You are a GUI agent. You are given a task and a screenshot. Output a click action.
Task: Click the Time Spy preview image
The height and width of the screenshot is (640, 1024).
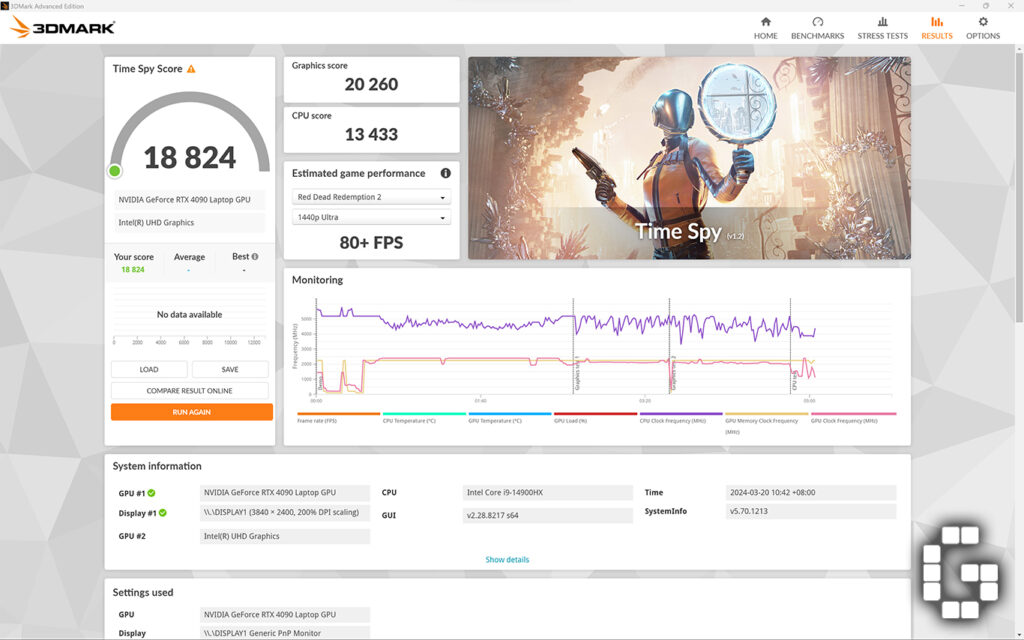pyautogui.click(x=689, y=158)
